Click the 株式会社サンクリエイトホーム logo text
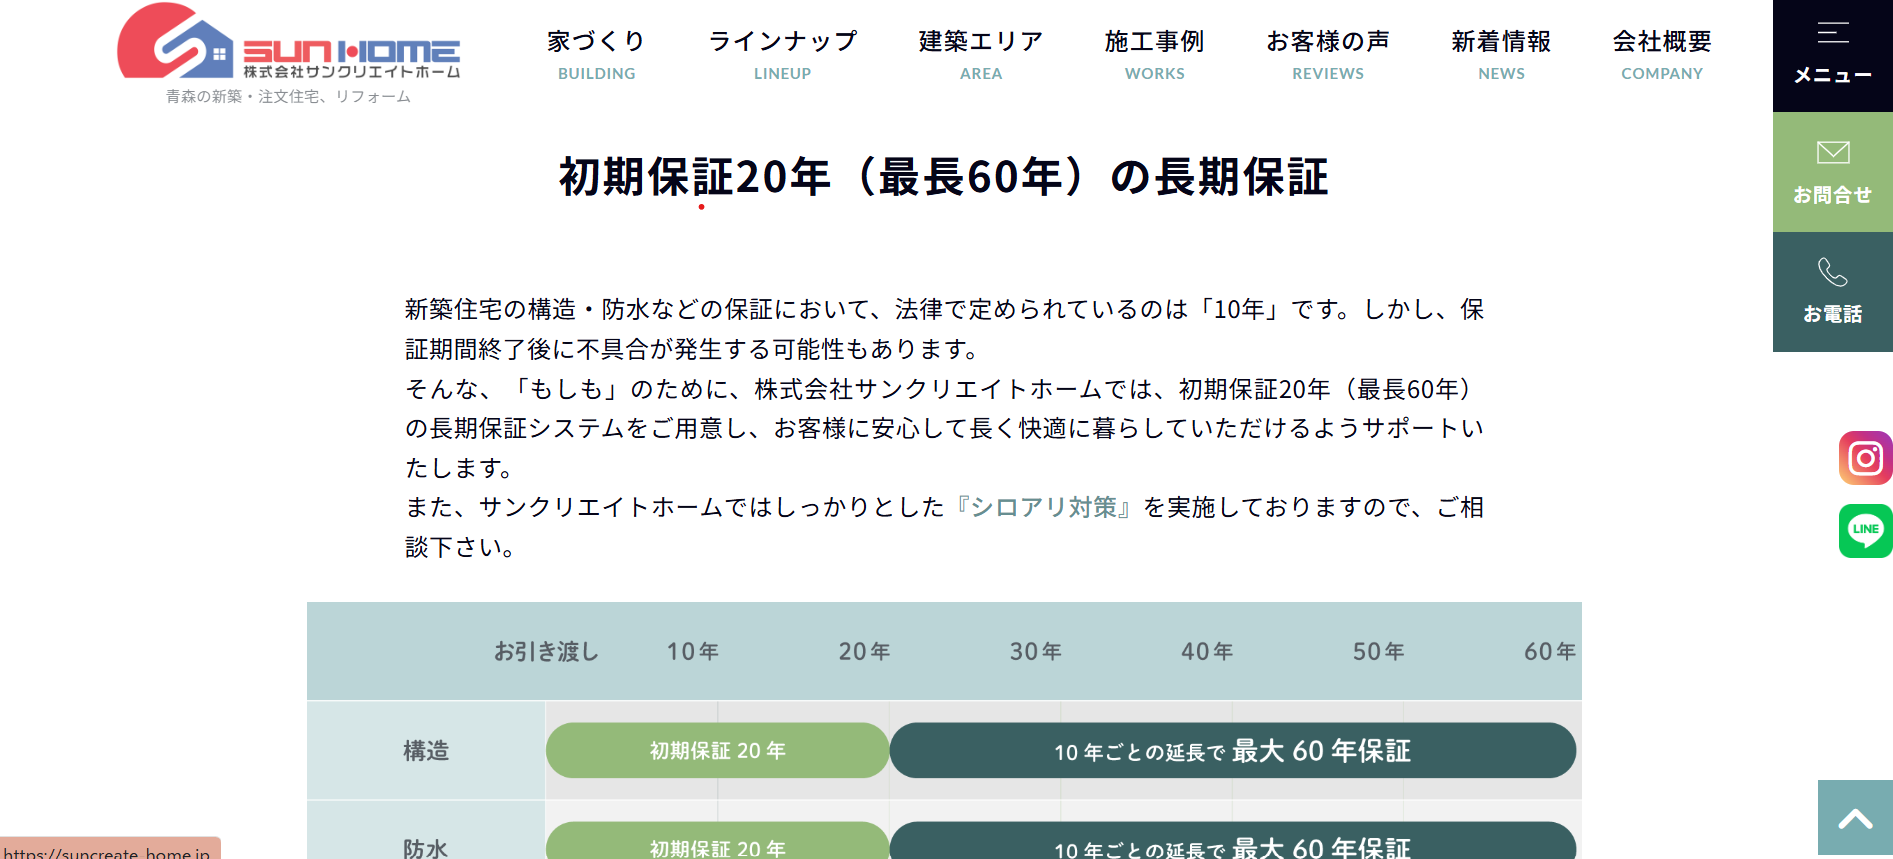Screen dimensions: 1893x859 click(352, 72)
